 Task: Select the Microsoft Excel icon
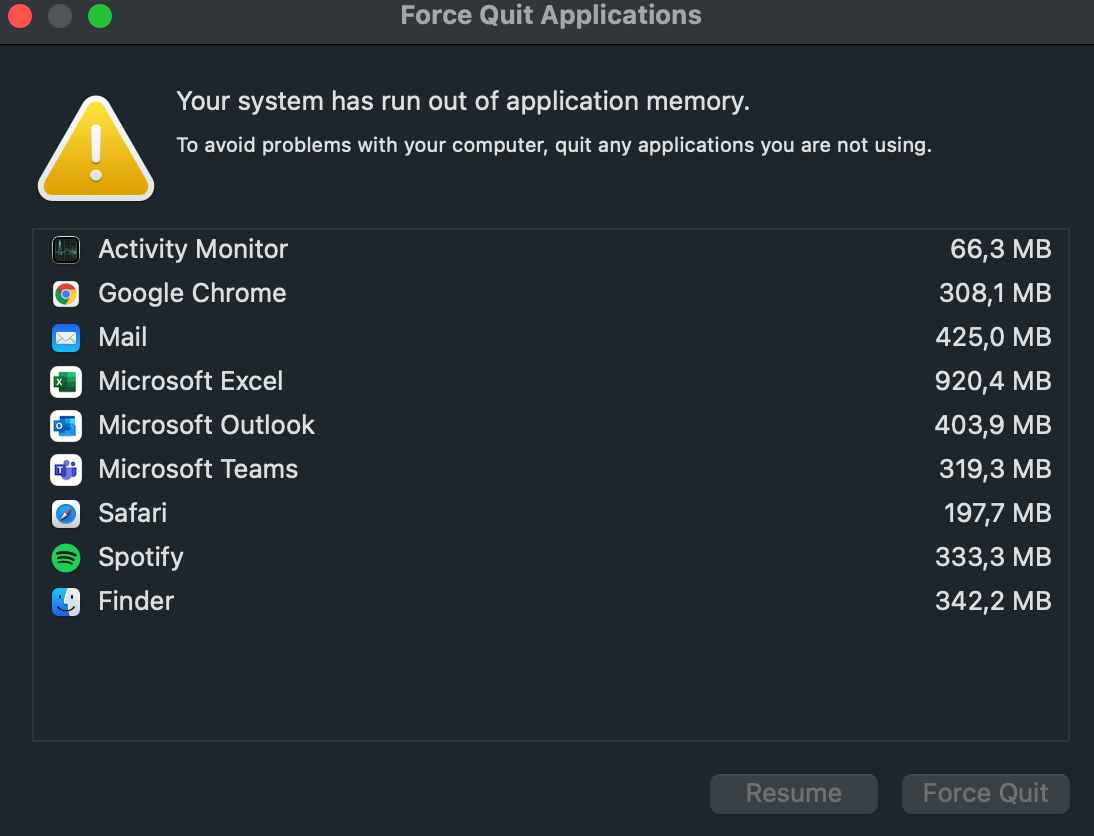66,382
